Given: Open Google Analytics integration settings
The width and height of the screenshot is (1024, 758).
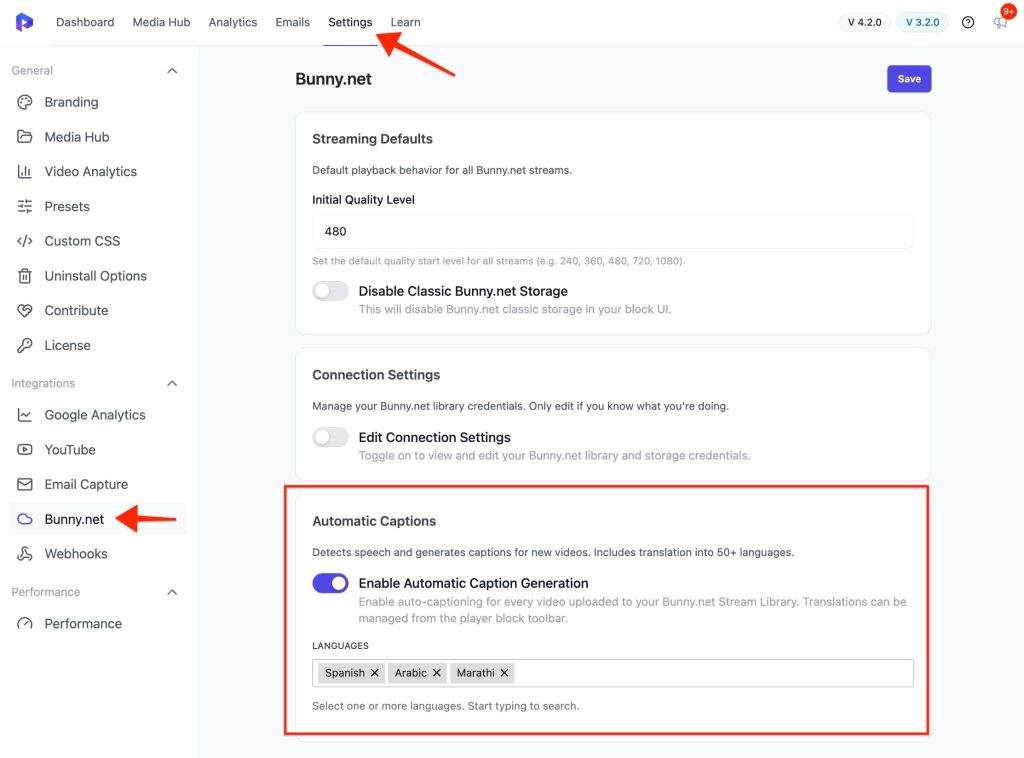Looking at the screenshot, I should tap(95, 415).
